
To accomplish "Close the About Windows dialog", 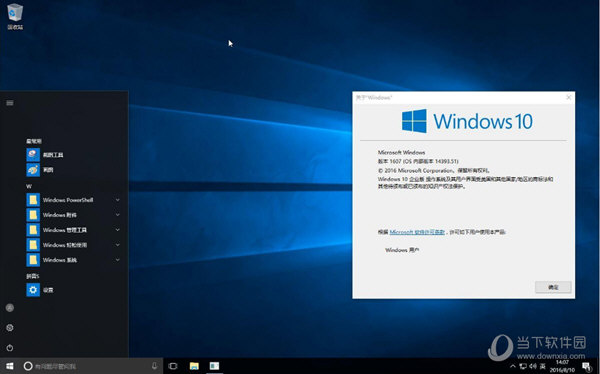I will pyautogui.click(x=569, y=97).
